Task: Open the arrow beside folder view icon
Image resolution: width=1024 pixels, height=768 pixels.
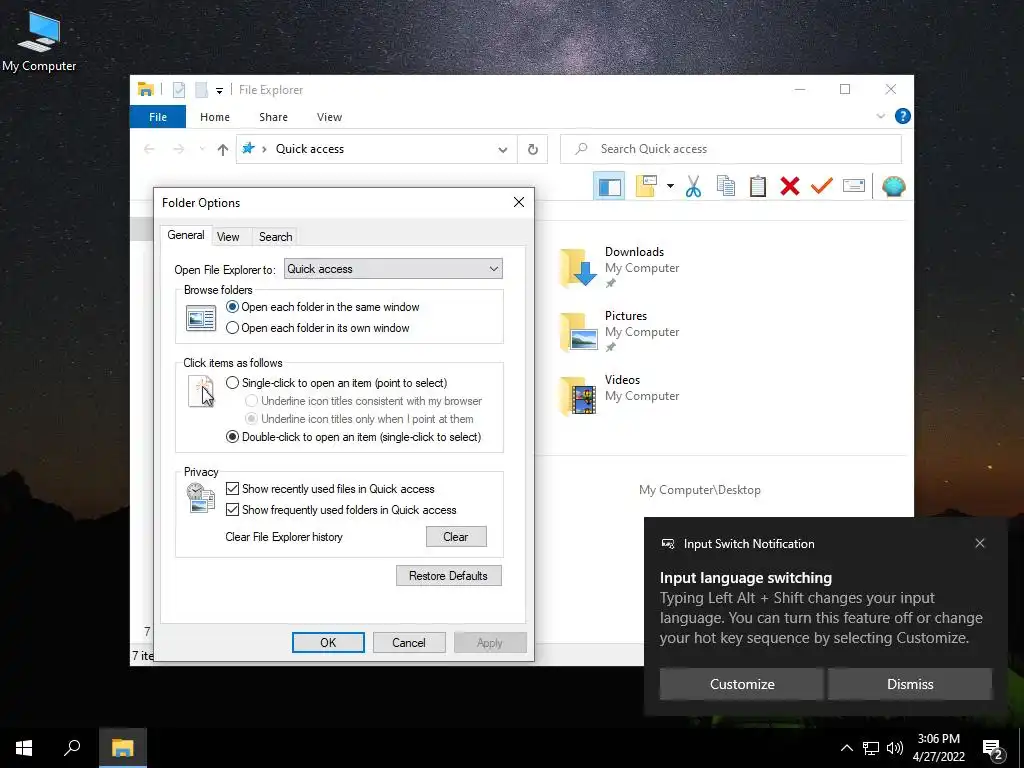Action: click(x=670, y=186)
